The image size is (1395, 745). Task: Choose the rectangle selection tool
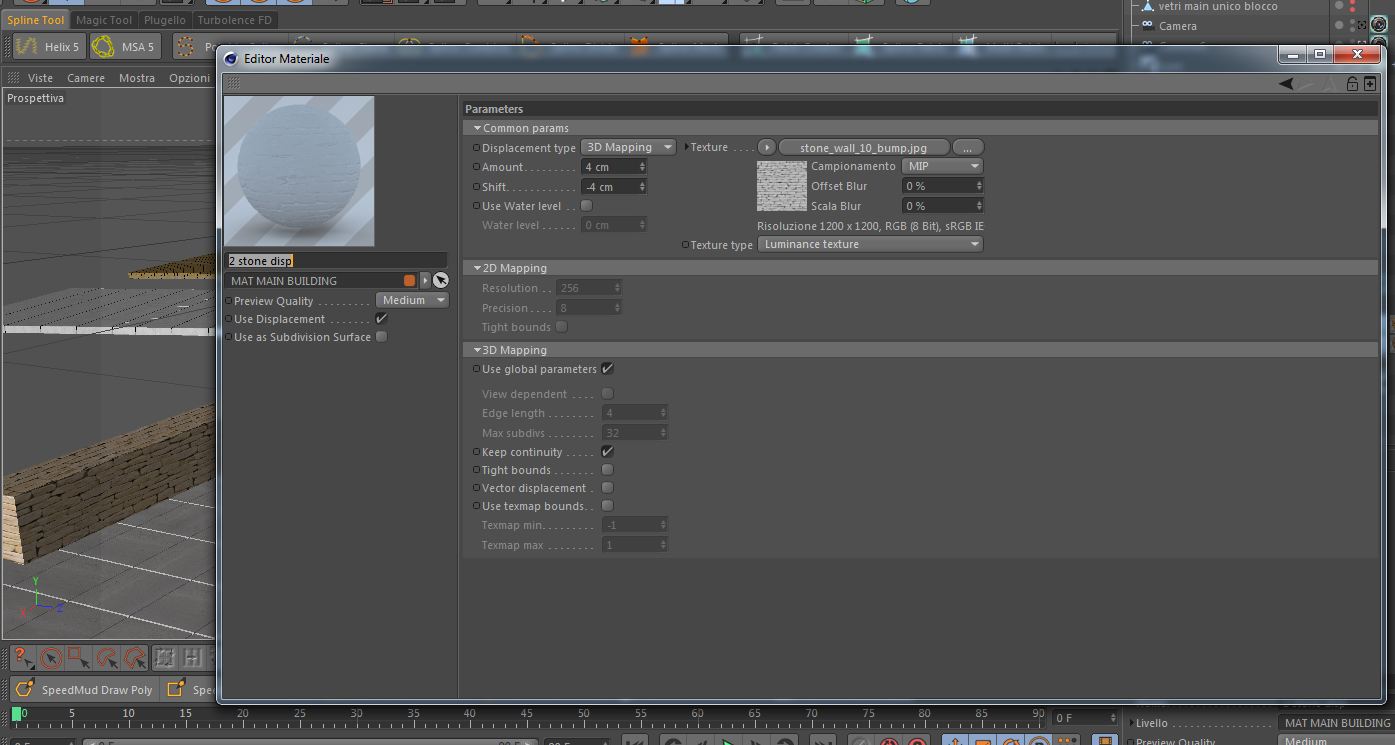(79, 658)
